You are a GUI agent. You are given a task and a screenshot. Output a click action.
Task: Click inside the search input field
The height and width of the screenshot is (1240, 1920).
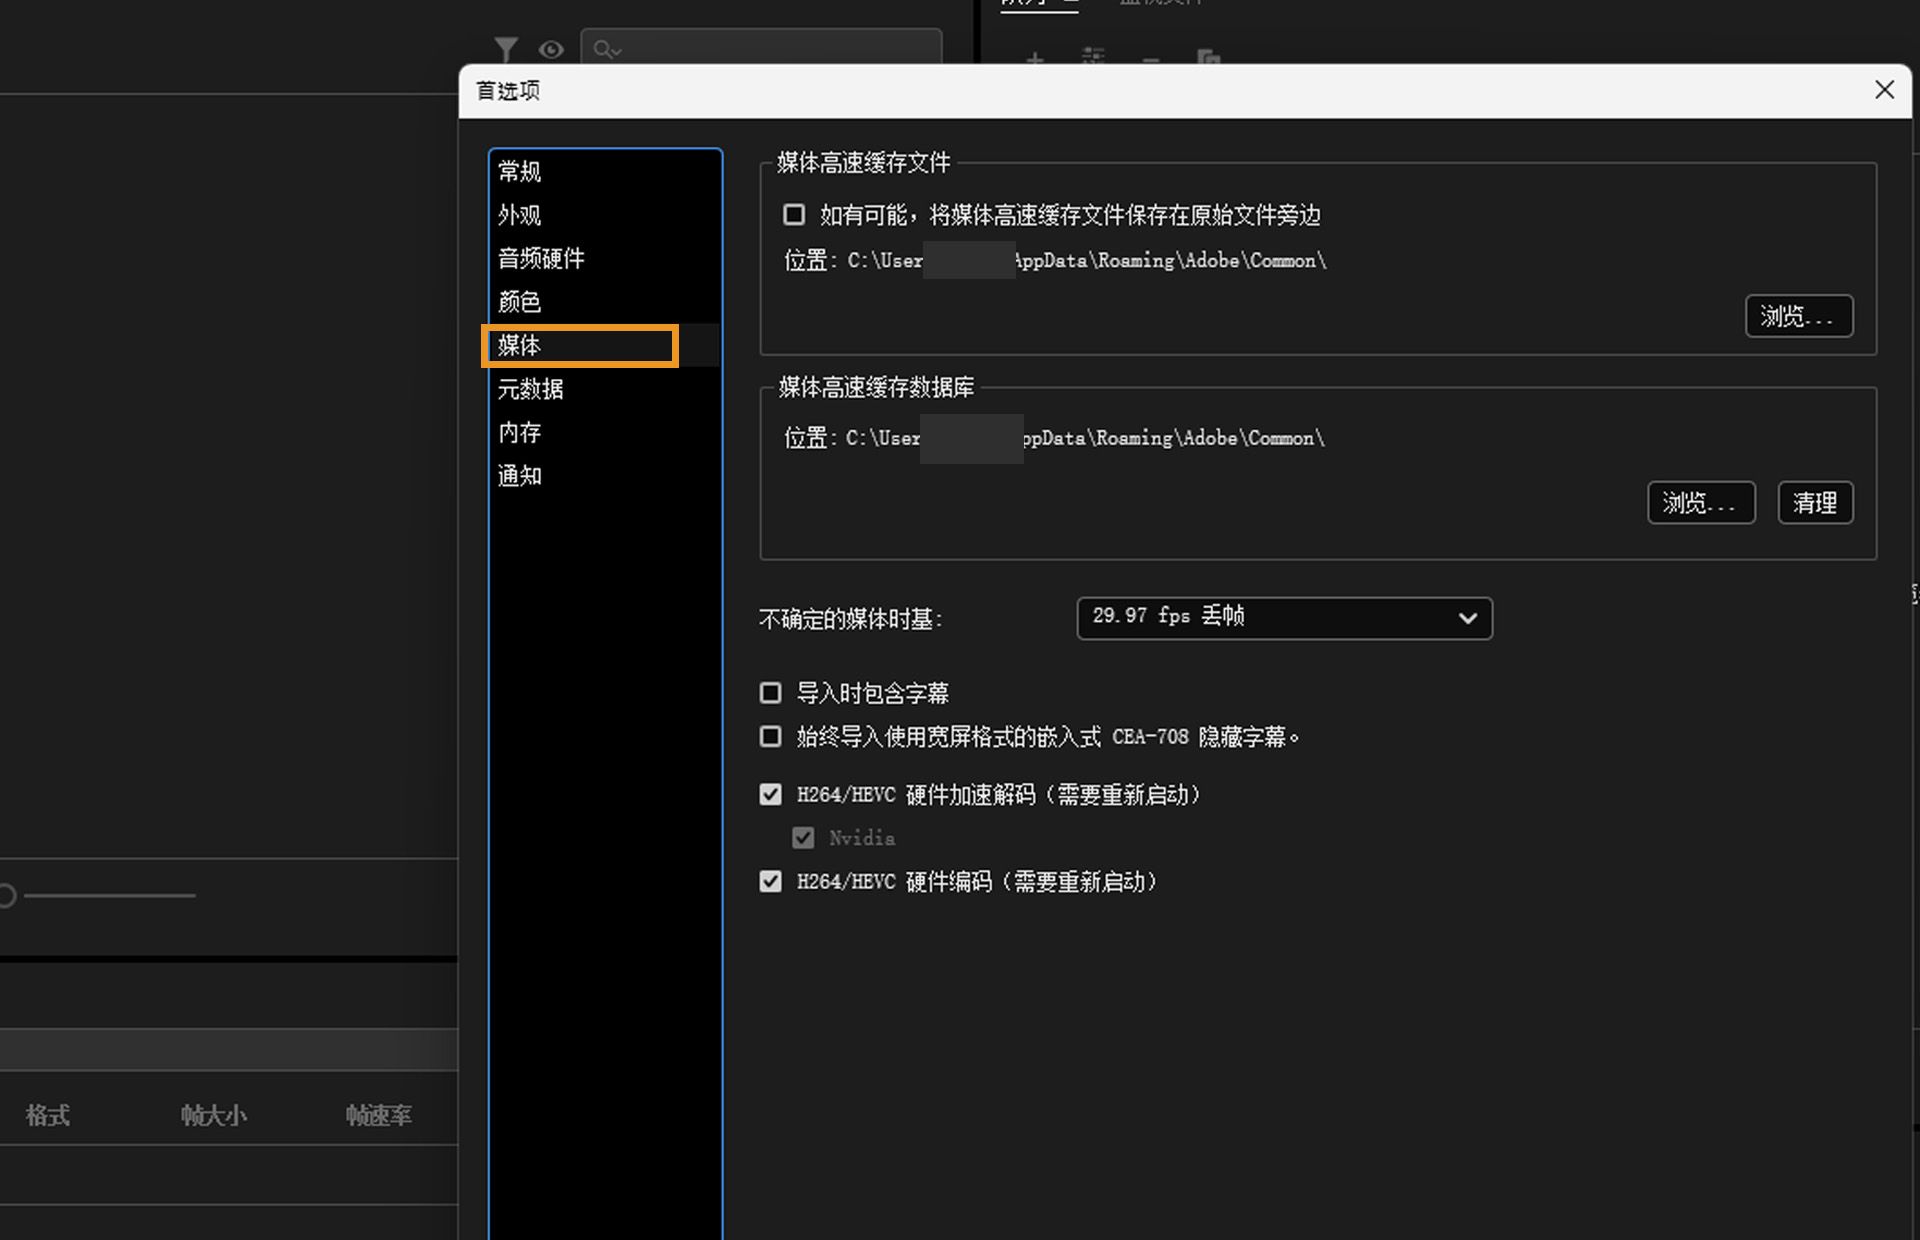tap(780, 49)
